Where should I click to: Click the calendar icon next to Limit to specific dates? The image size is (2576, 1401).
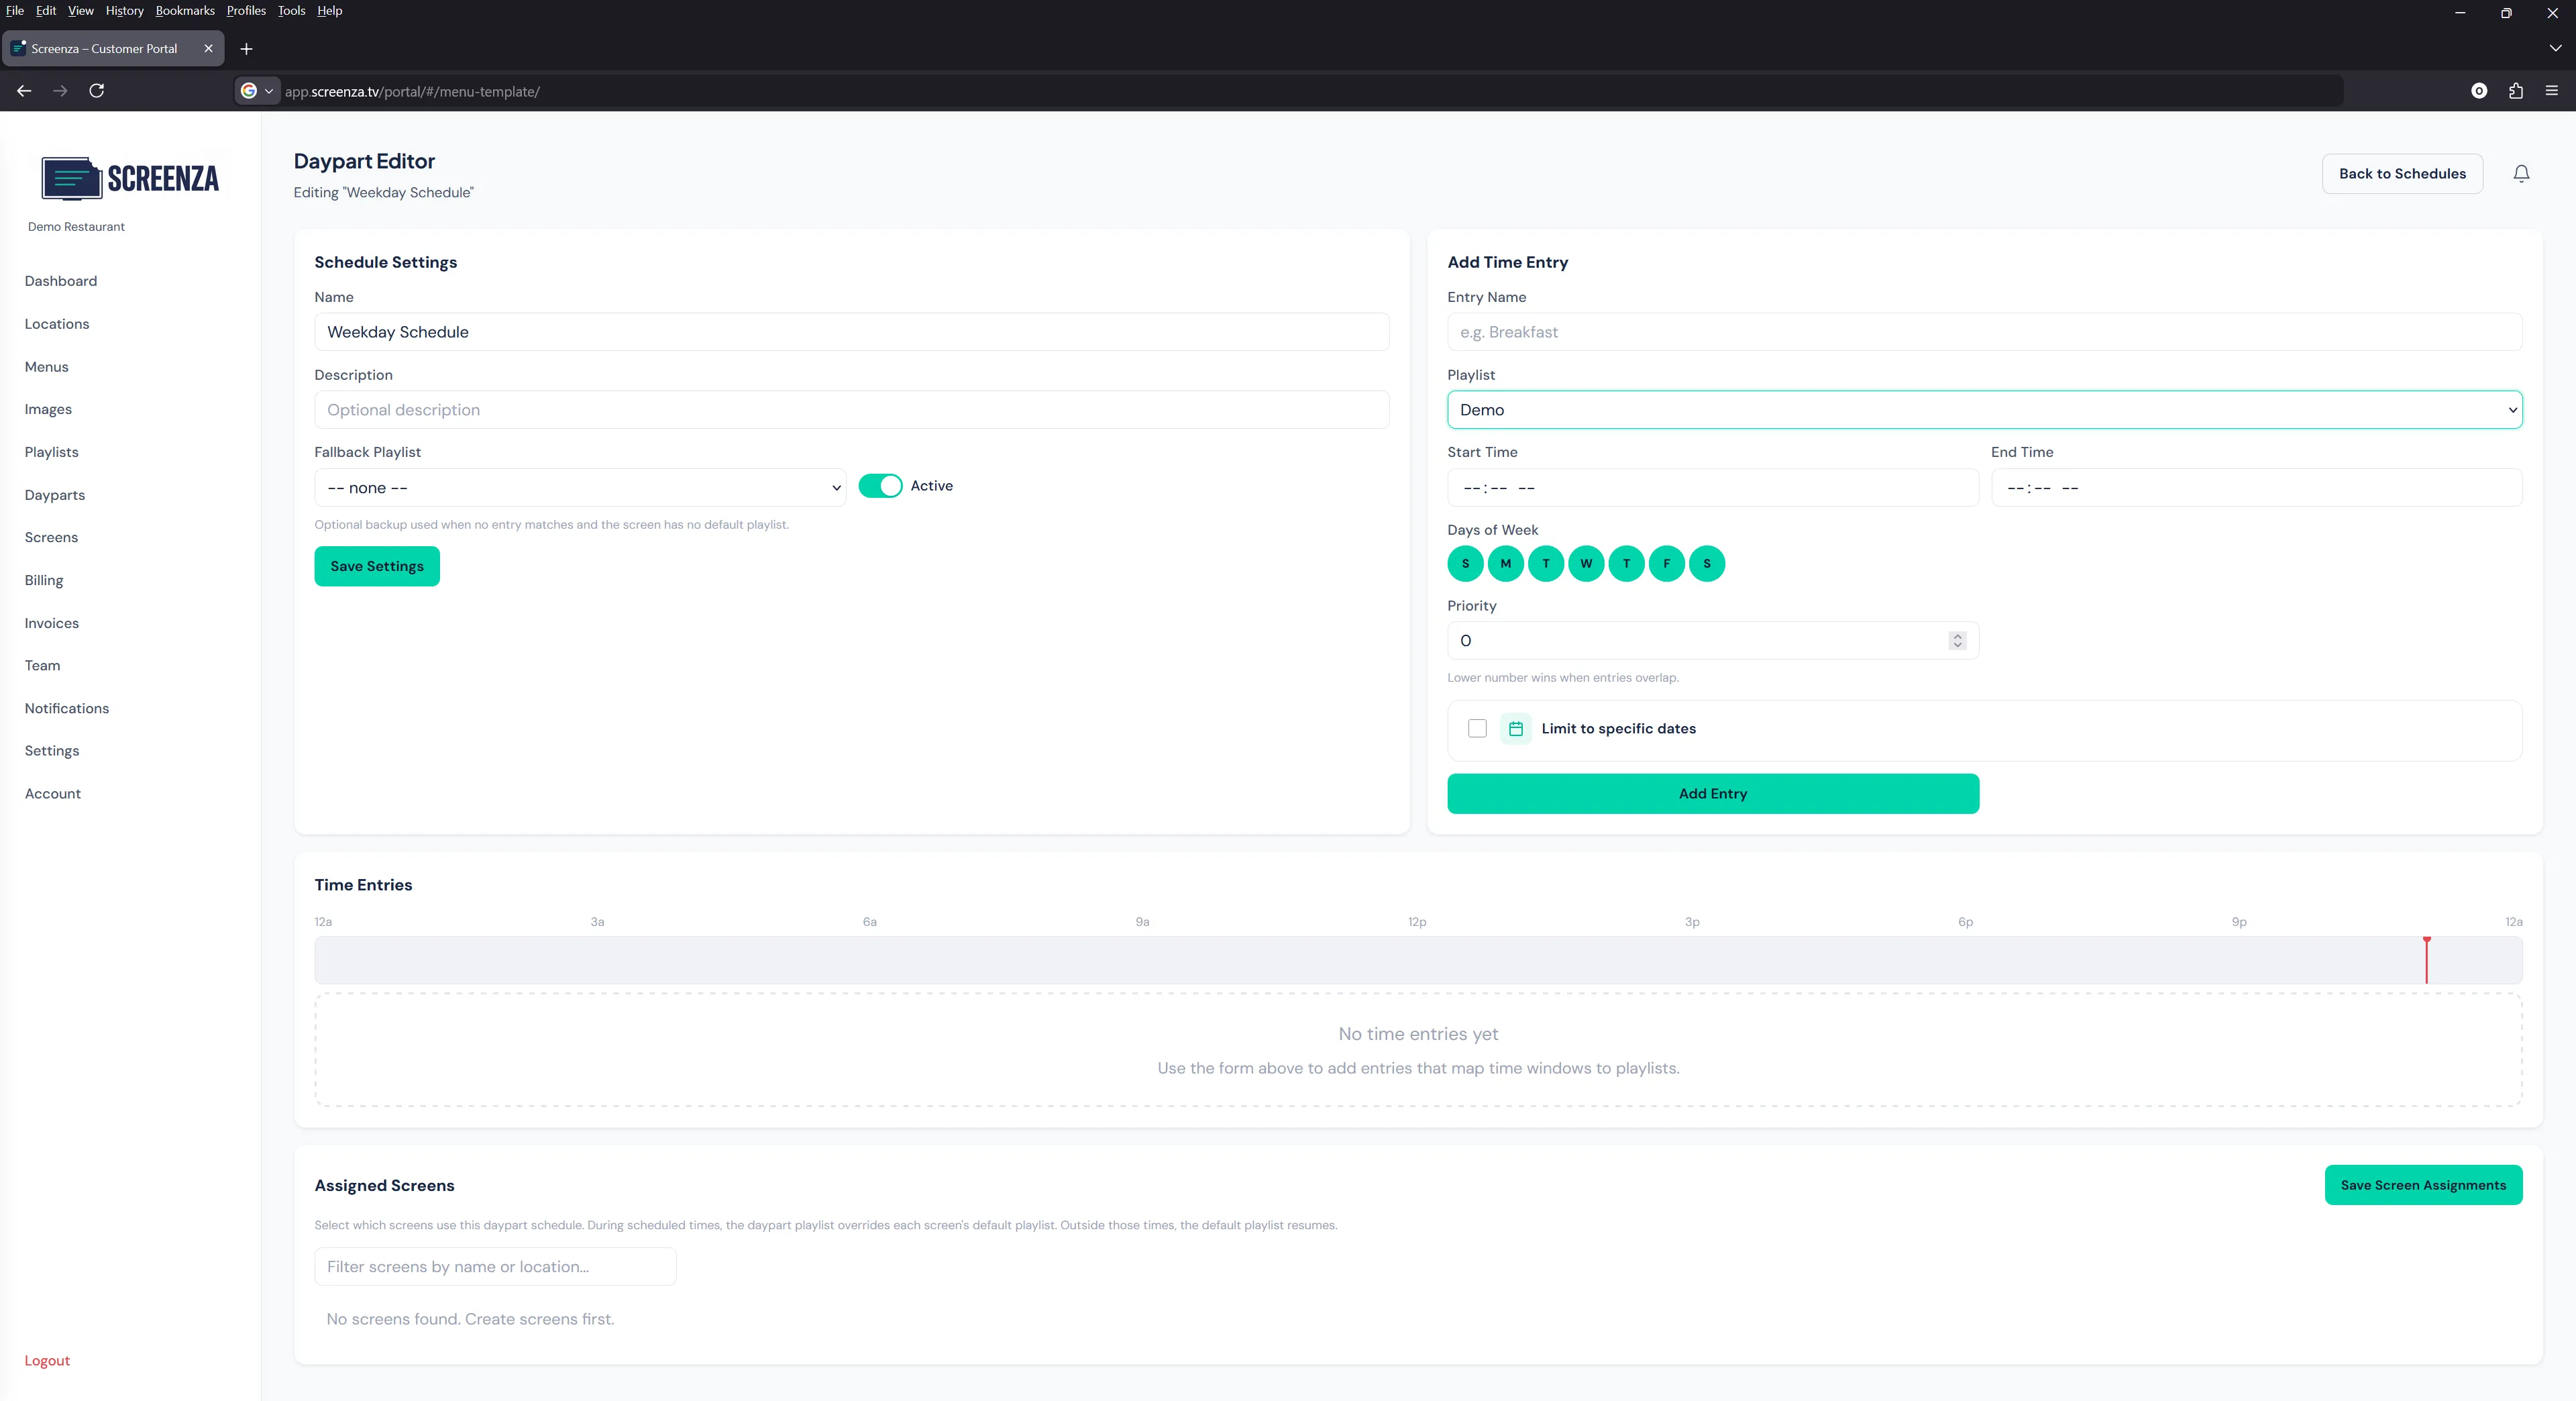coord(1515,729)
